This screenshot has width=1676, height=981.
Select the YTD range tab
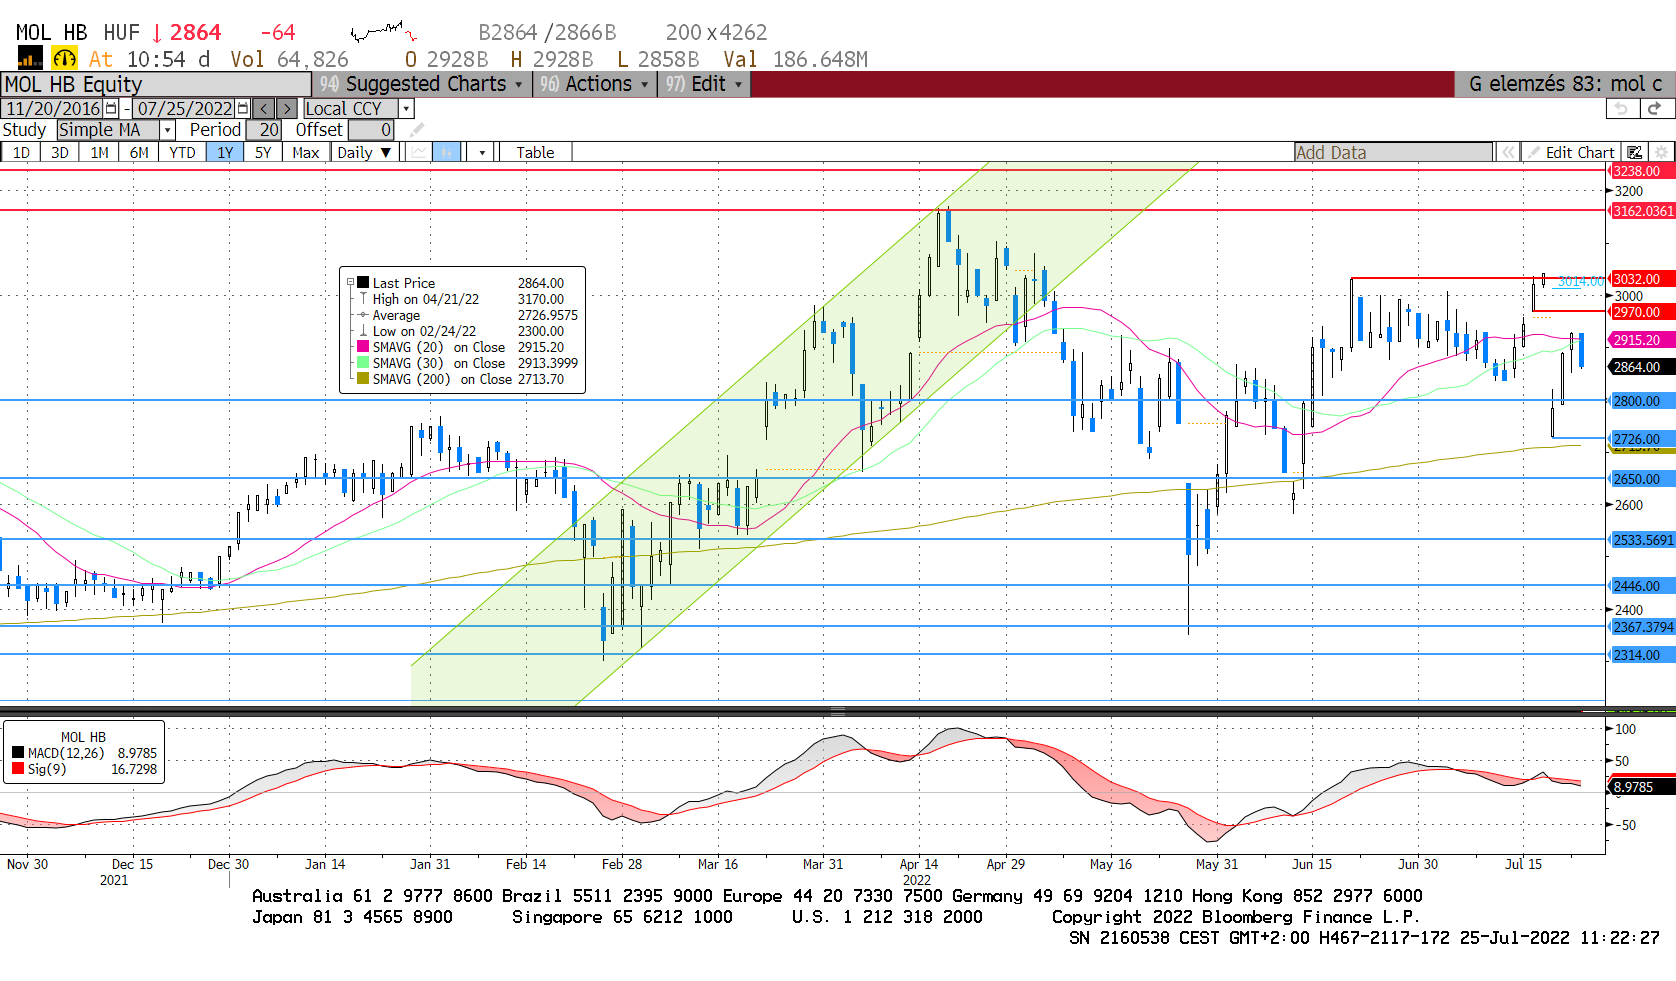coord(182,152)
